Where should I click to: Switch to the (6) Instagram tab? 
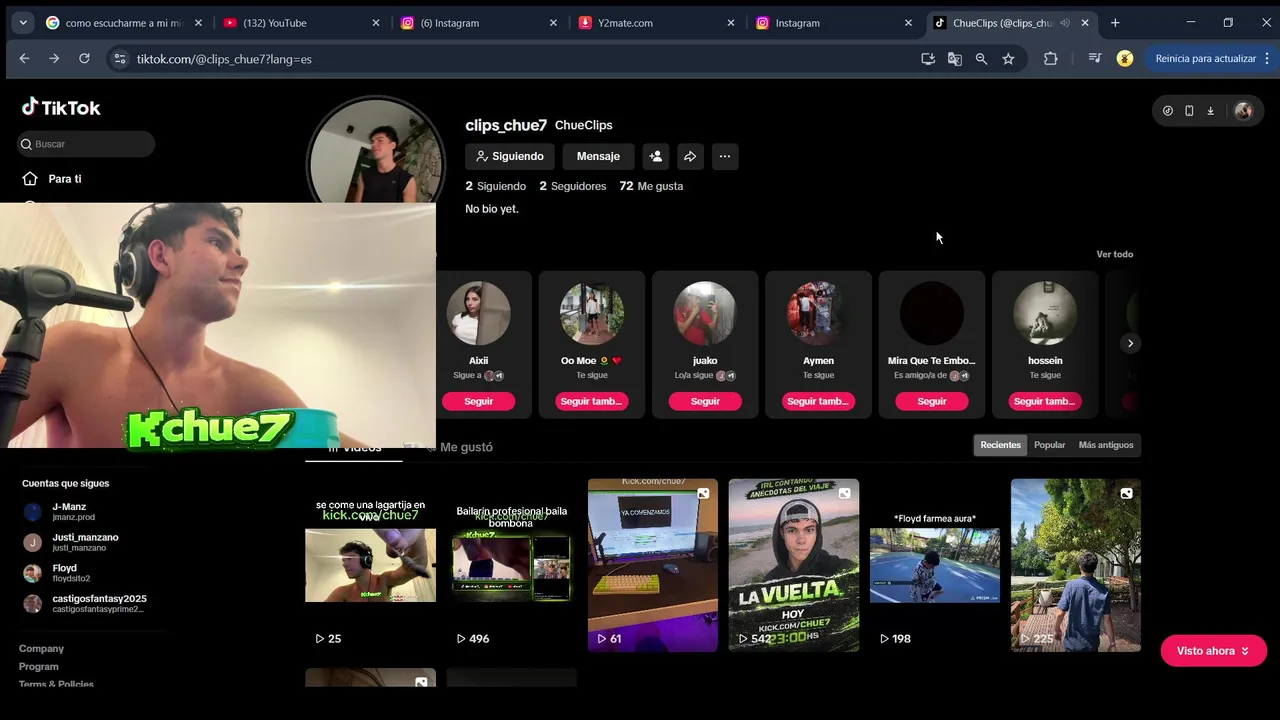pyautogui.click(x=477, y=23)
